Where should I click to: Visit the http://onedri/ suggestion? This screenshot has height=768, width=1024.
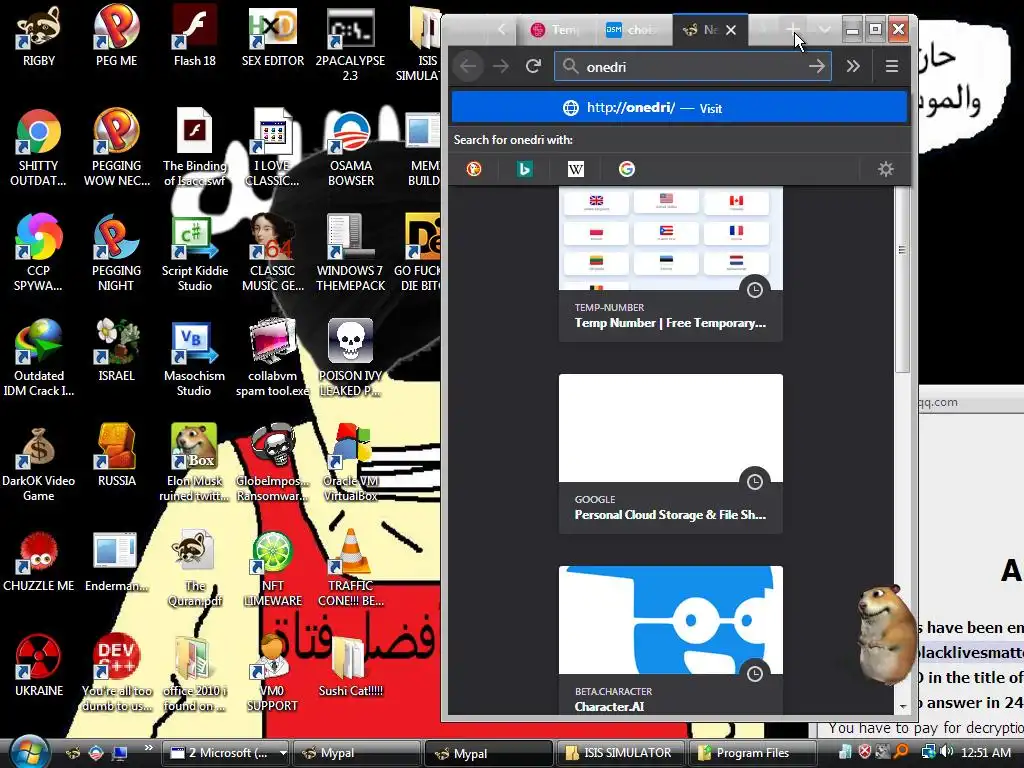click(x=679, y=108)
